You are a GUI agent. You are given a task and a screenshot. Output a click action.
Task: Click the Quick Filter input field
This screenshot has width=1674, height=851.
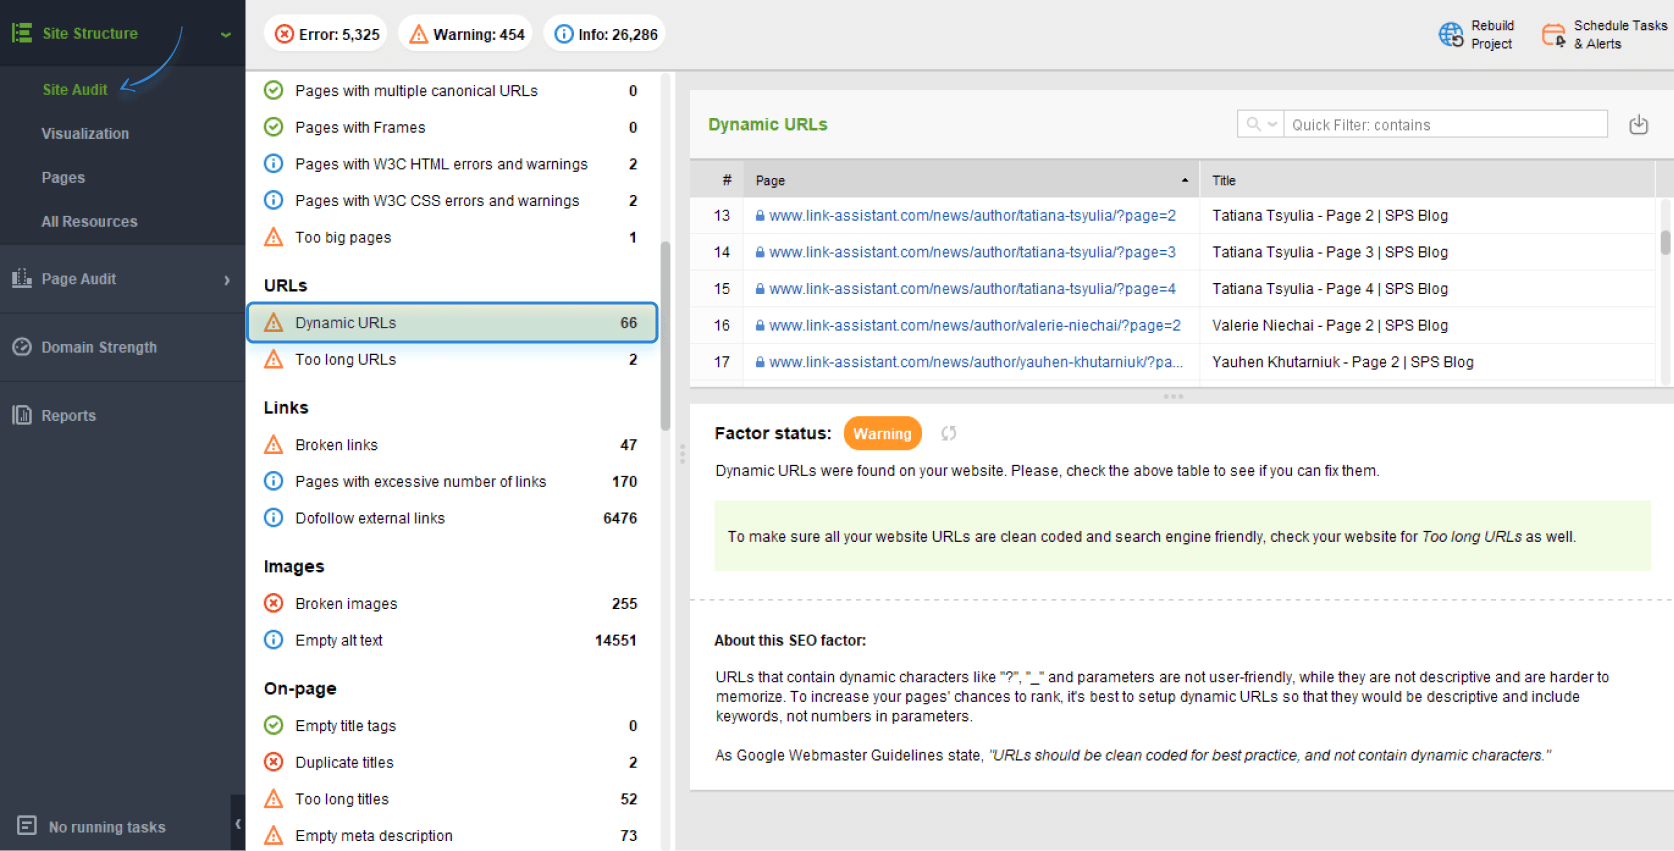pyautogui.click(x=1445, y=125)
